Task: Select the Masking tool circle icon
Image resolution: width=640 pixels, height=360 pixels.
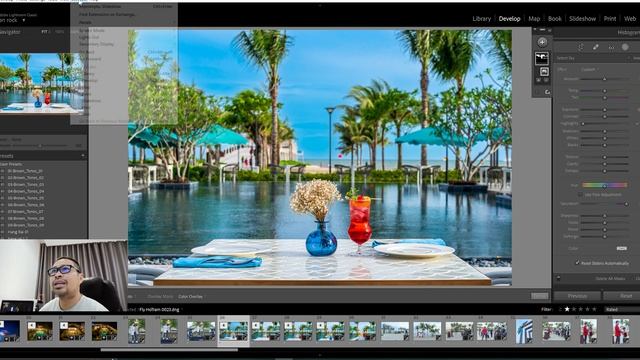Action: [x=625, y=47]
